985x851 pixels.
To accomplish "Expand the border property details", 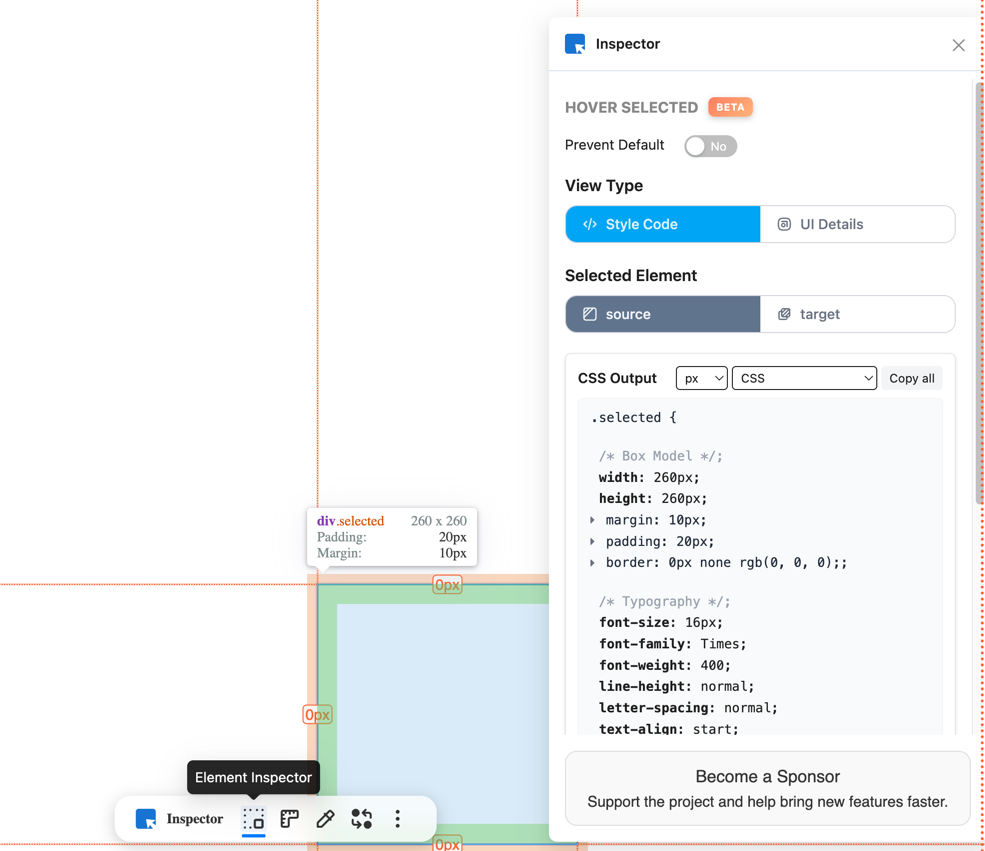I will 592,563.
